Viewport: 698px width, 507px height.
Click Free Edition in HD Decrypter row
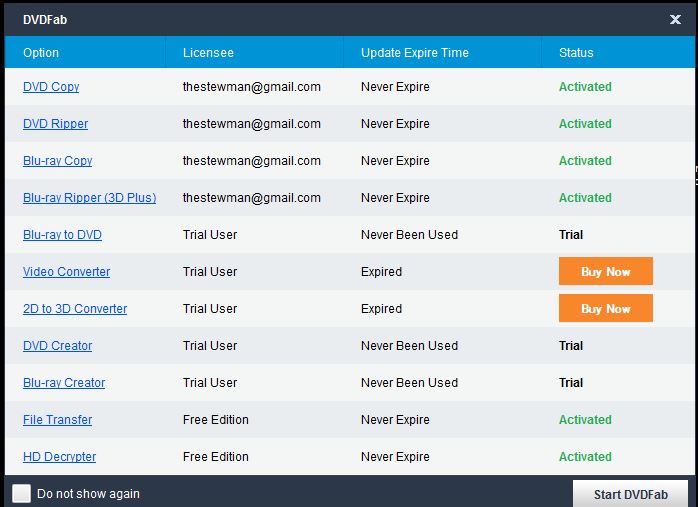(216, 456)
